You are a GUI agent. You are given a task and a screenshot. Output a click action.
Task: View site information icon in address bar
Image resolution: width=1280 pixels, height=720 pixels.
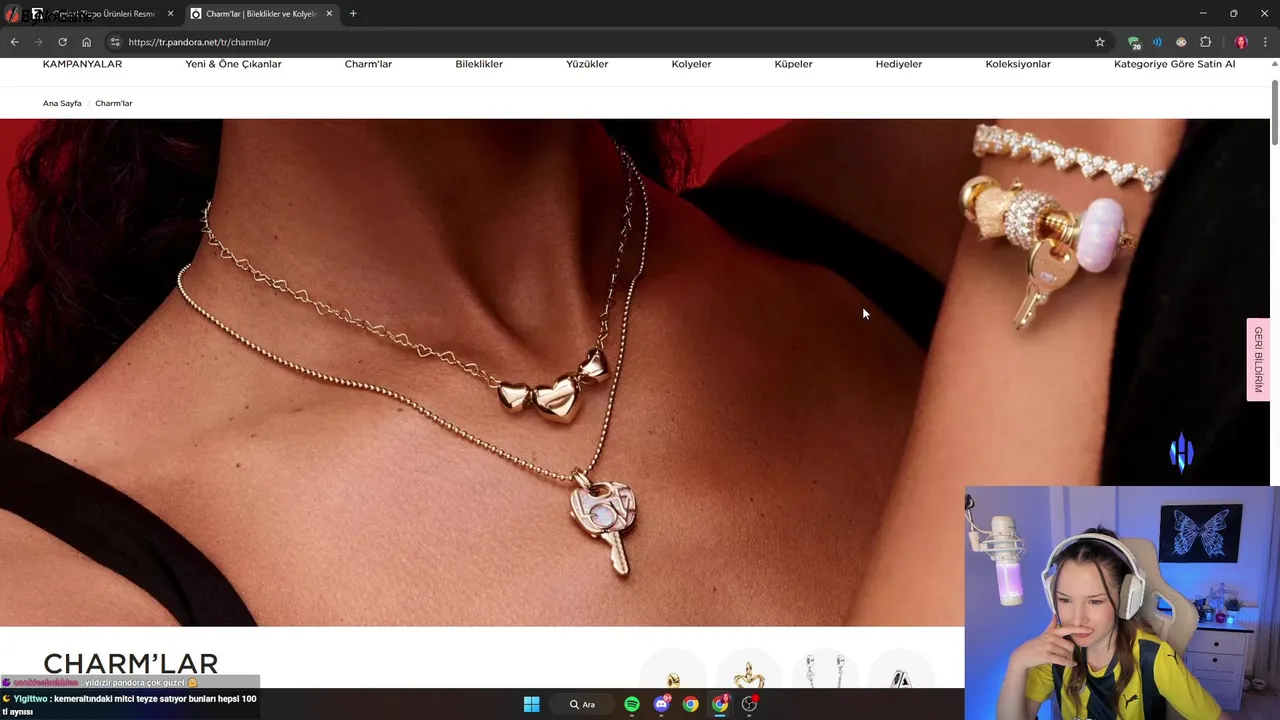(115, 42)
